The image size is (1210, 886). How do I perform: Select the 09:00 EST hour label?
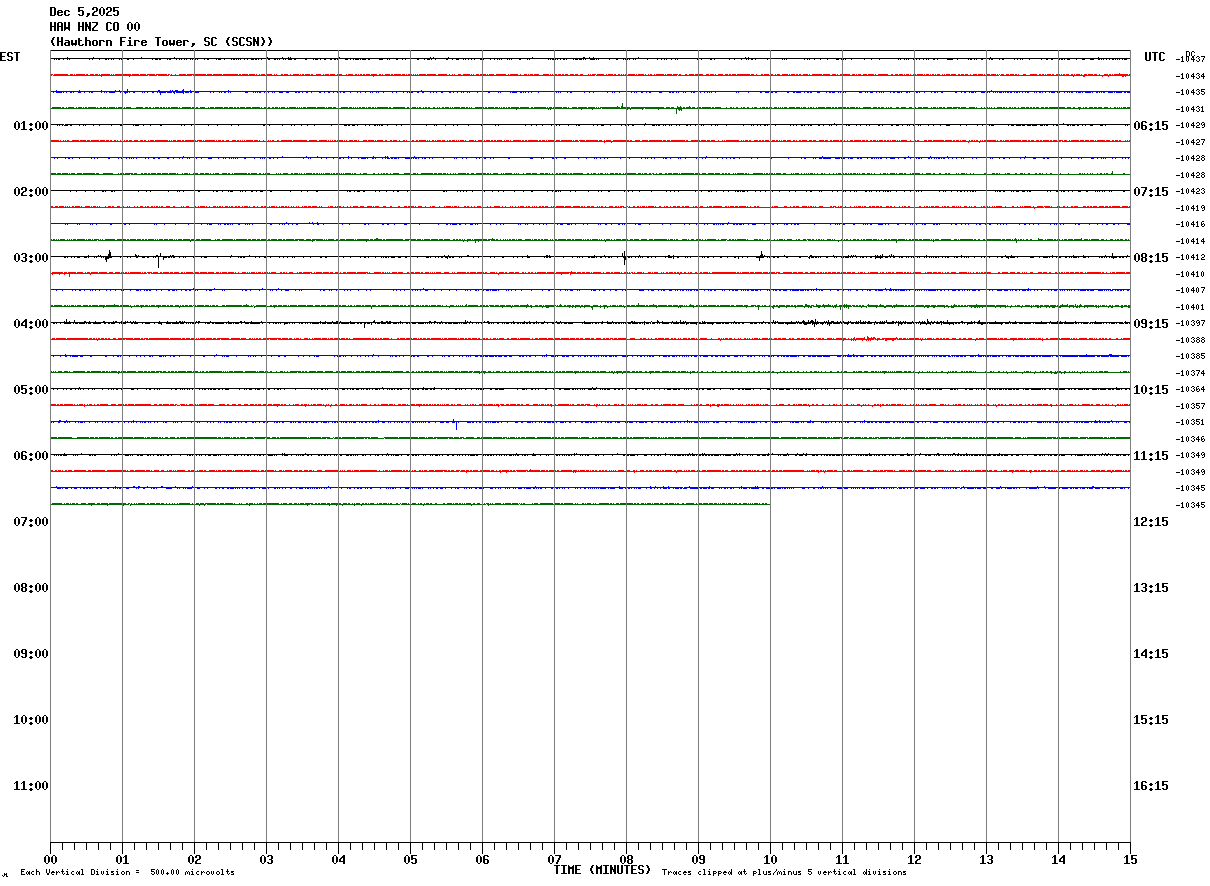(31, 654)
